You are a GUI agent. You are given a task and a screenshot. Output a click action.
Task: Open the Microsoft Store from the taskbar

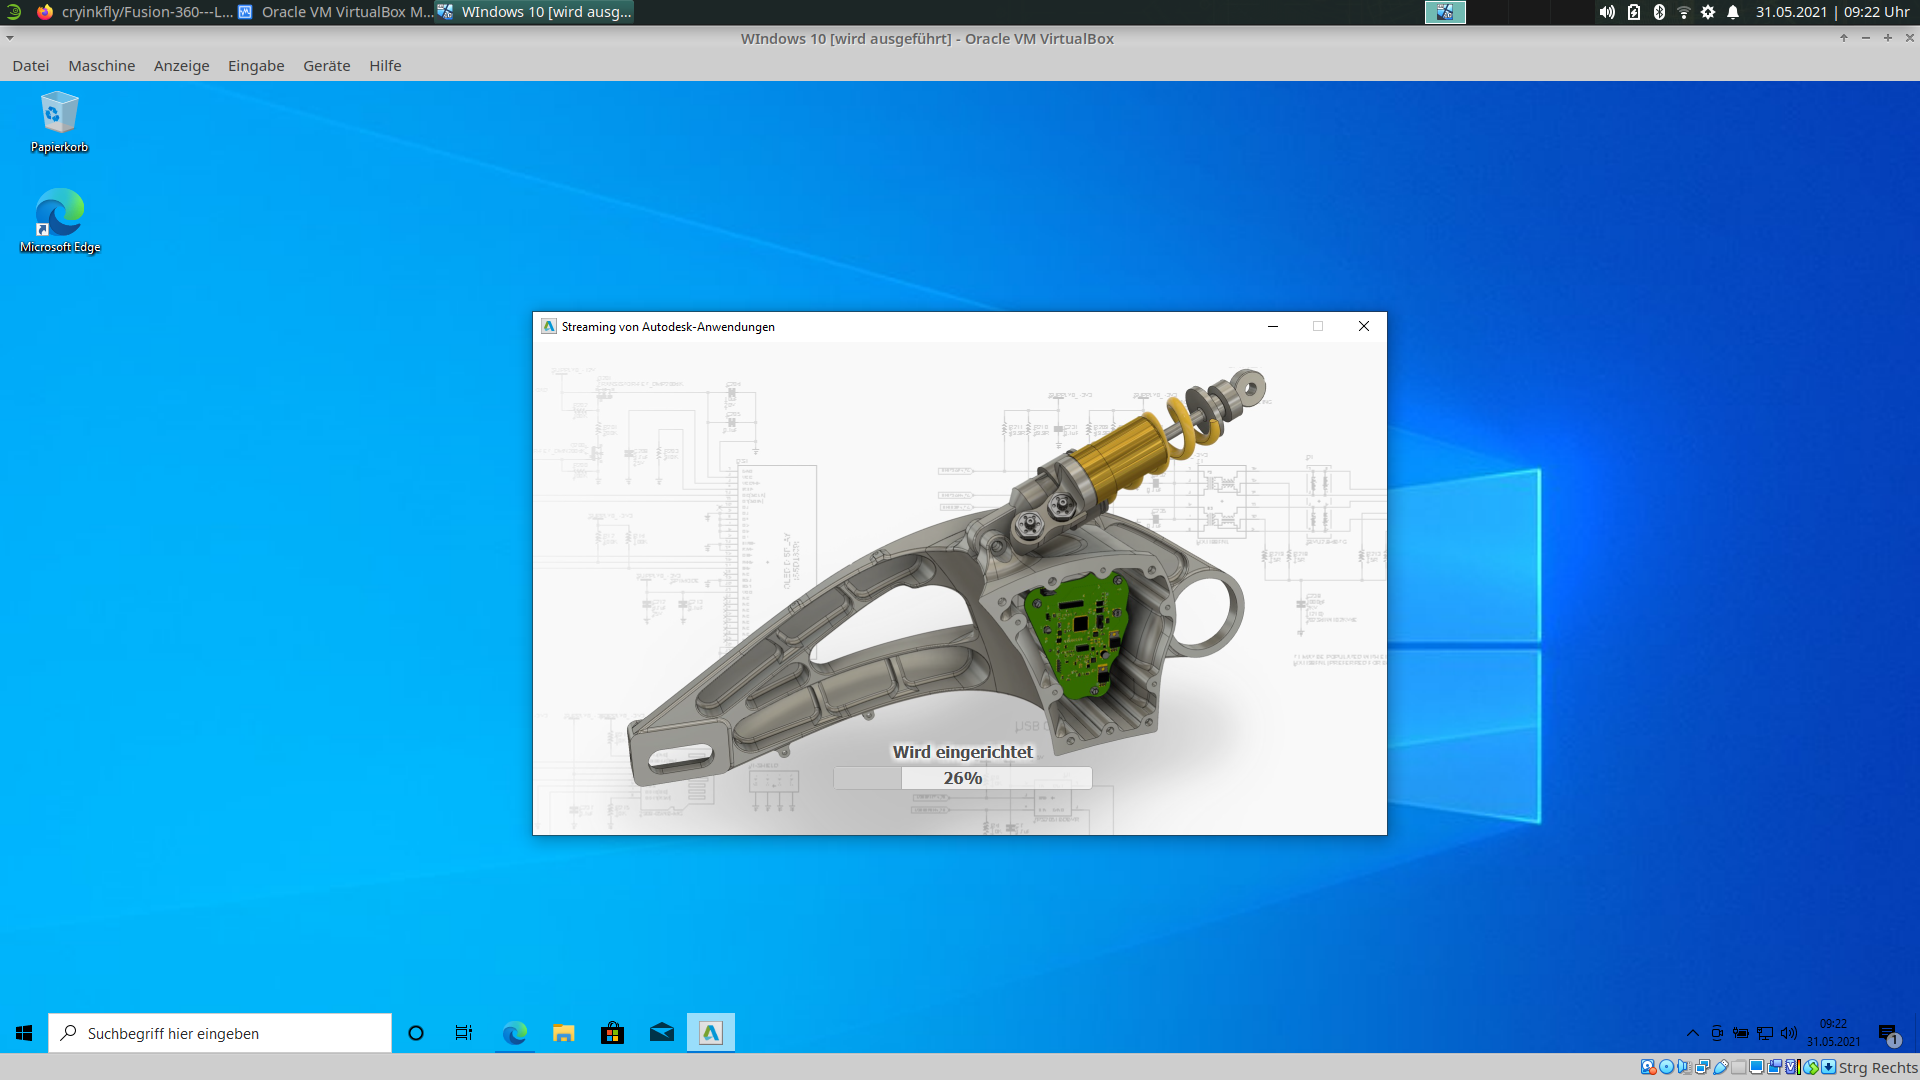612,1032
